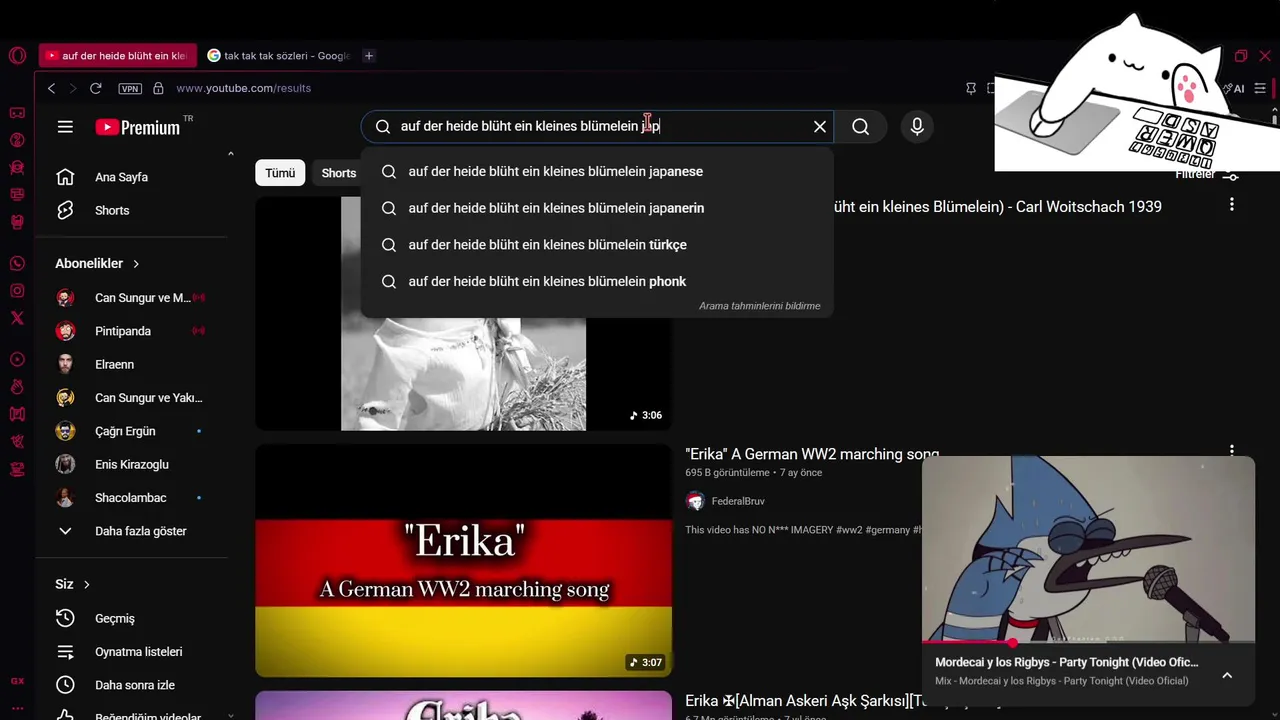The height and width of the screenshot is (720, 1280).
Task: Expand the Siz section arrow
Action: point(87,584)
